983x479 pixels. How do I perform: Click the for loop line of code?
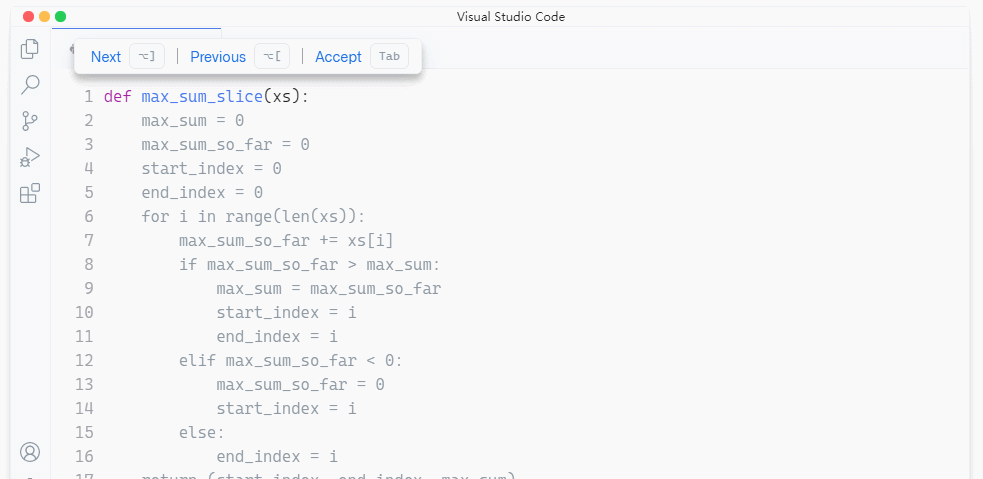point(254,217)
